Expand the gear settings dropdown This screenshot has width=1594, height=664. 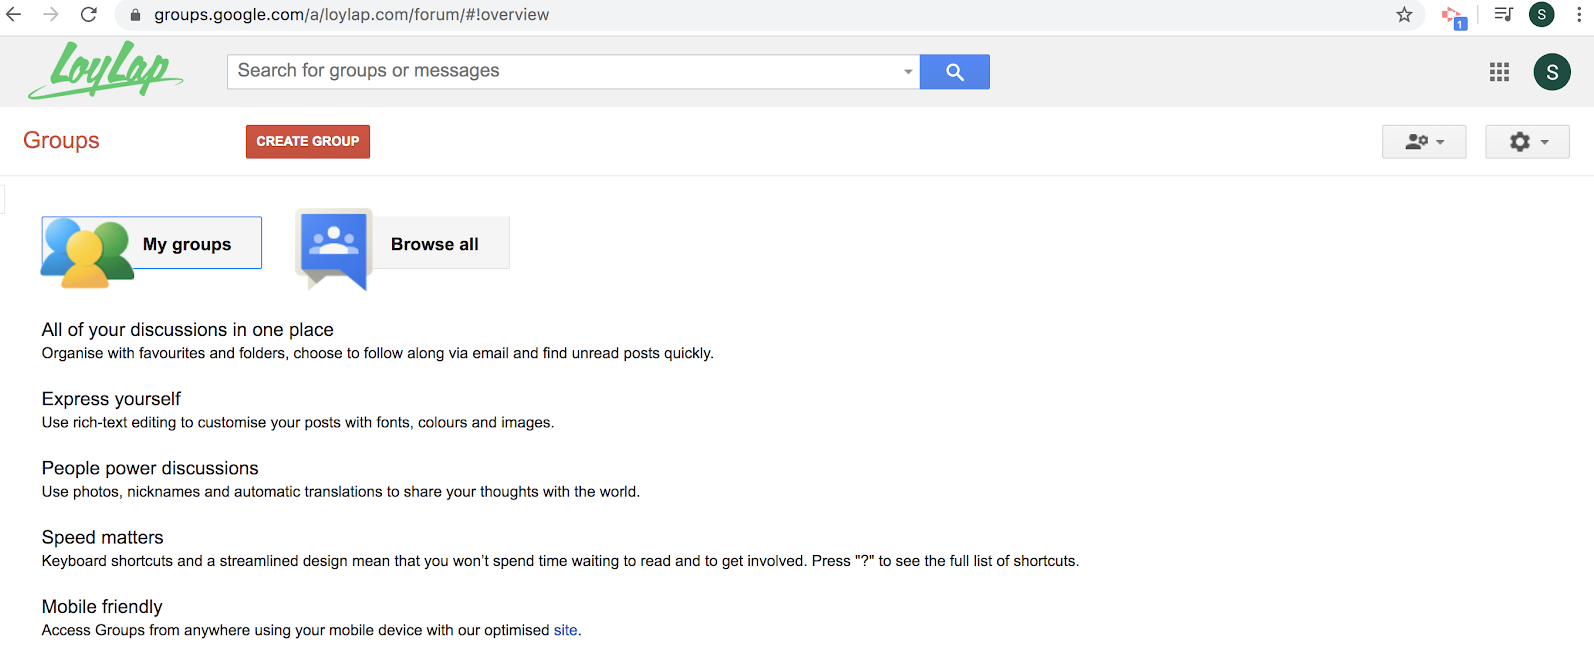1527,142
